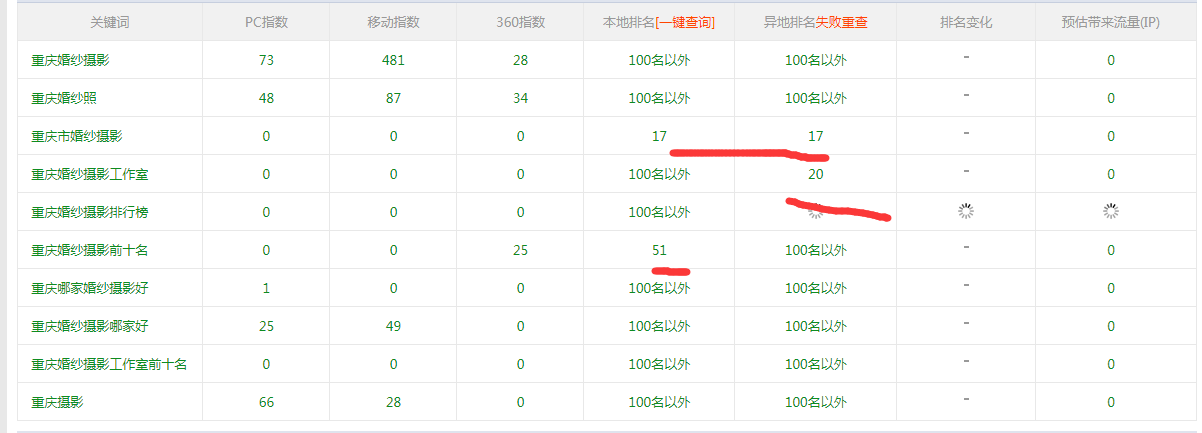Click the 一键查询 link in header
1202x433 pixels.
click(x=685, y=22)
